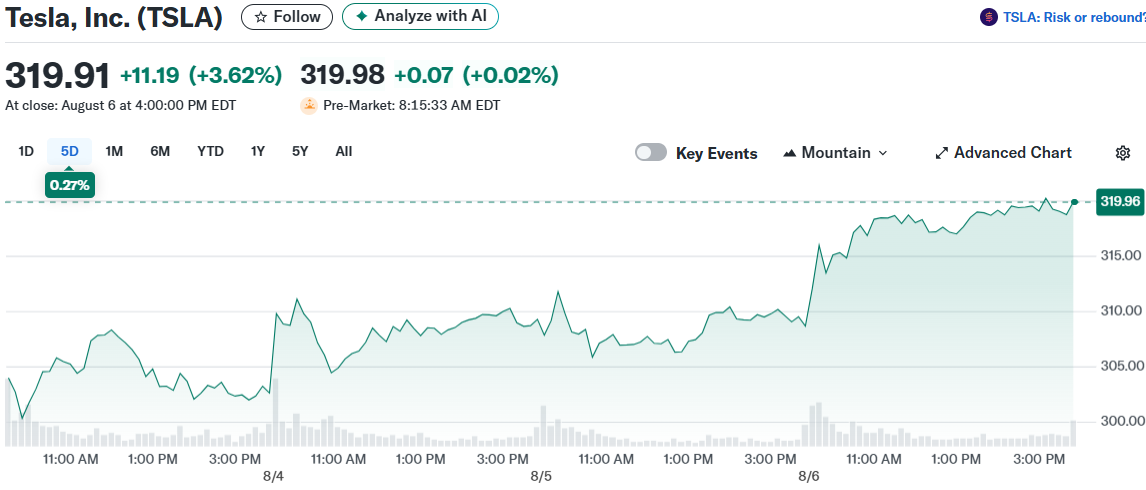The width and height of the screenshot is (1146, 490).
Task: Click the 8/6 date axis label
Action: tap(809, 476)
